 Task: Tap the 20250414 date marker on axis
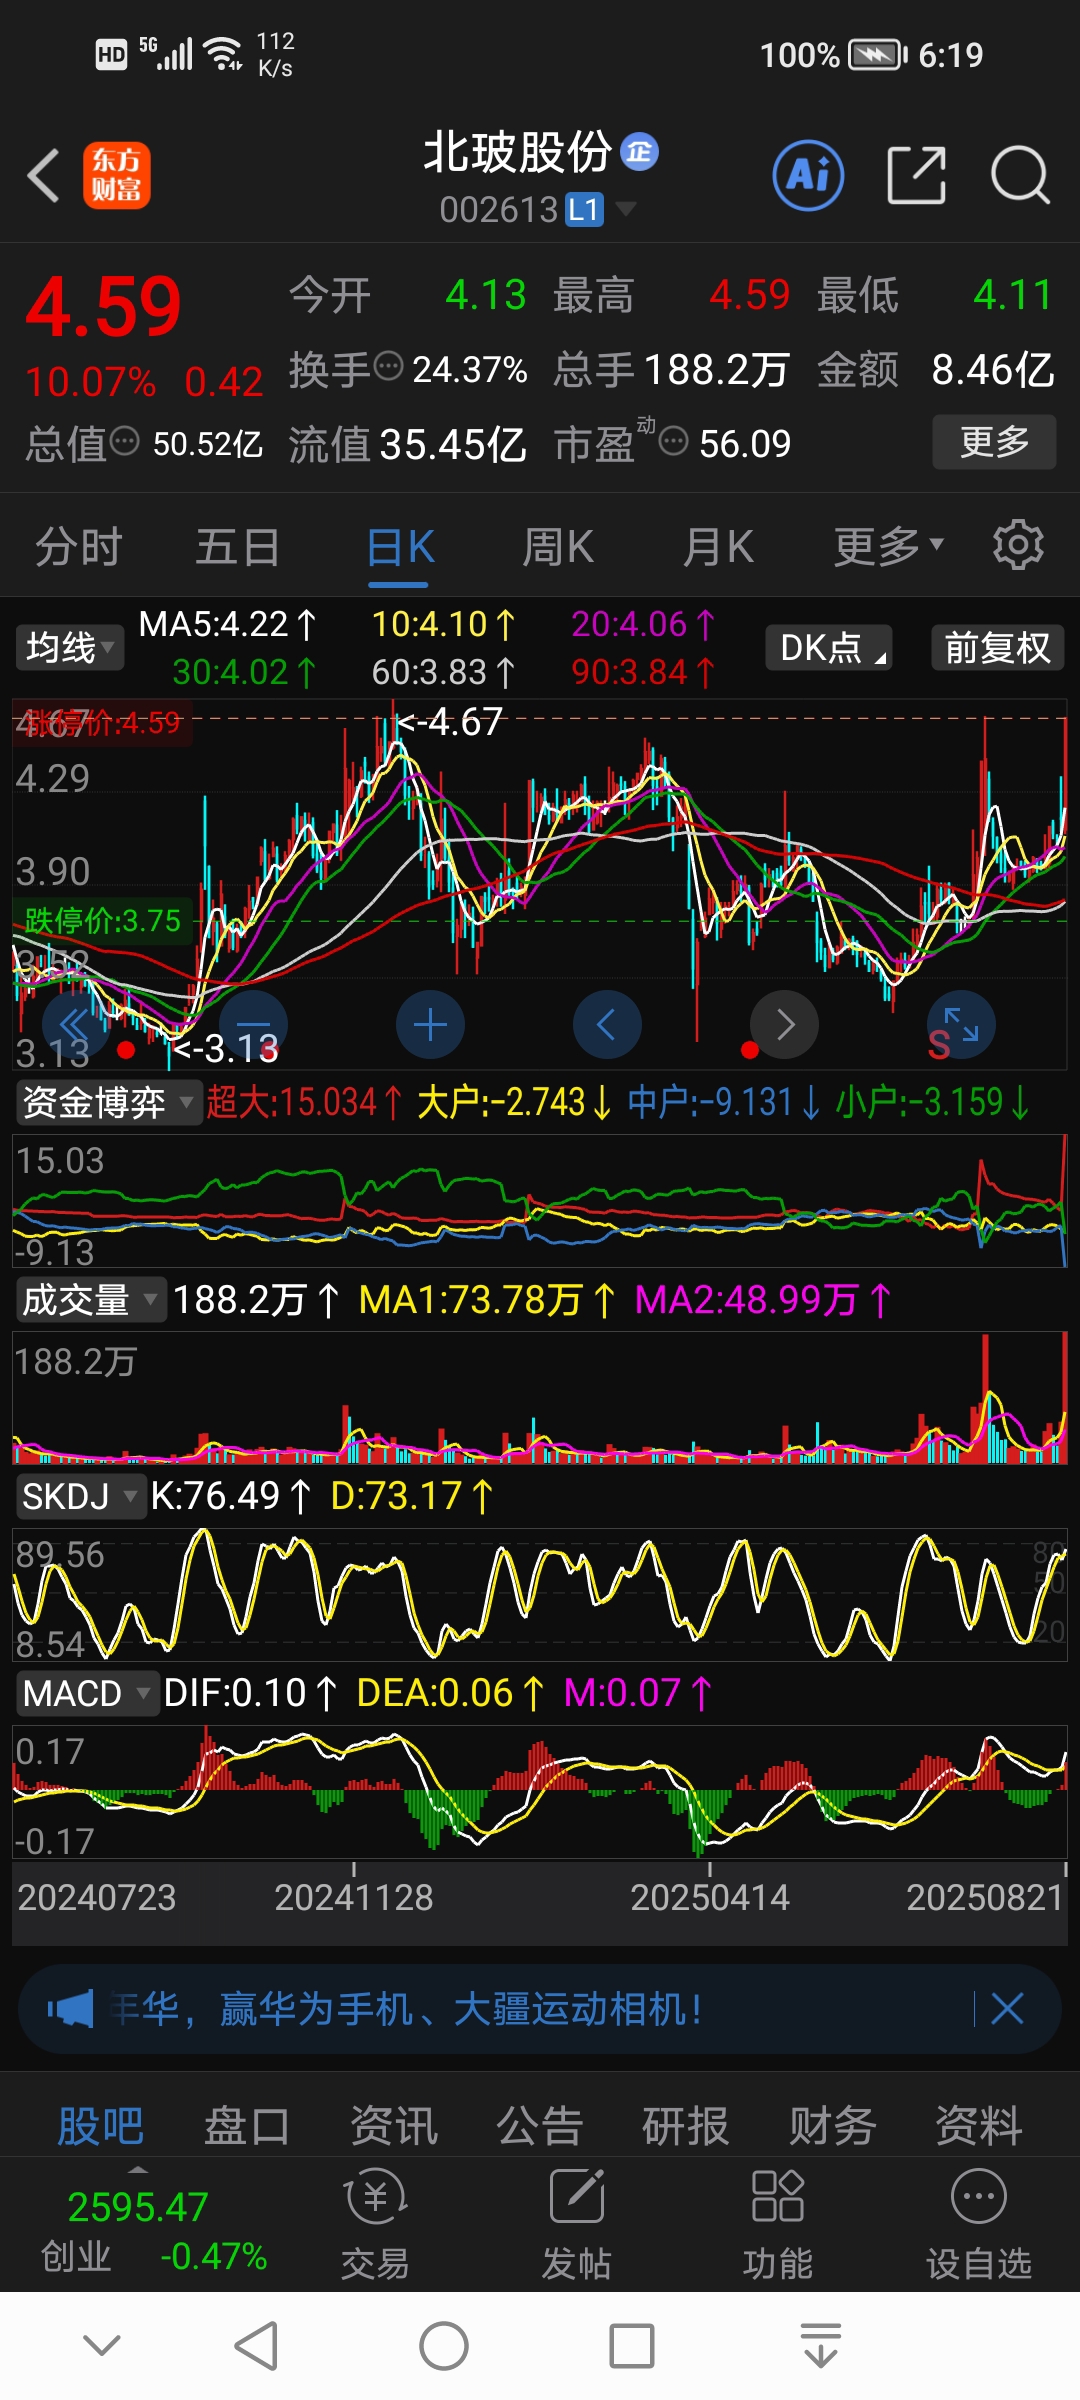710,1897
